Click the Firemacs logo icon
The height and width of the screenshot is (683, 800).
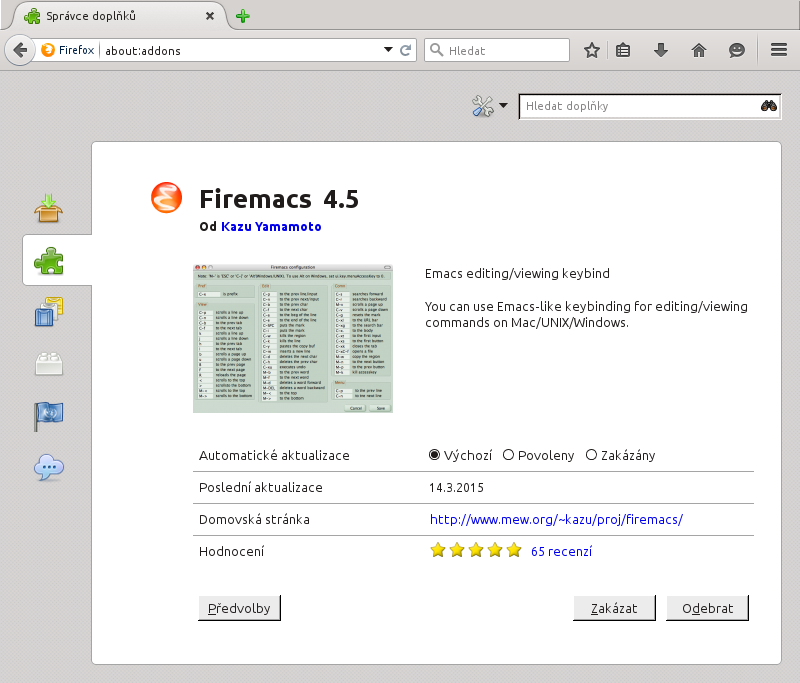(x=166, y=197)
